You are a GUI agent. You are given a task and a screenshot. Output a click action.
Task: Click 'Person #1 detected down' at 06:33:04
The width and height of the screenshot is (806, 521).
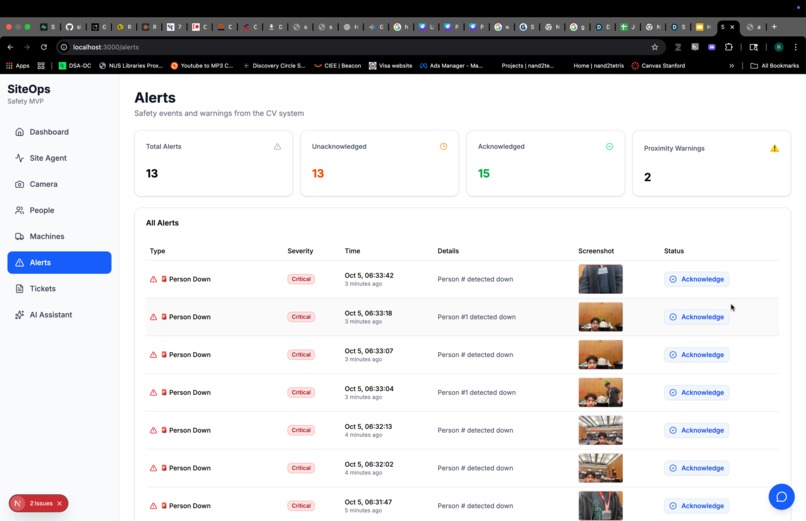click(x=477, y=393)
